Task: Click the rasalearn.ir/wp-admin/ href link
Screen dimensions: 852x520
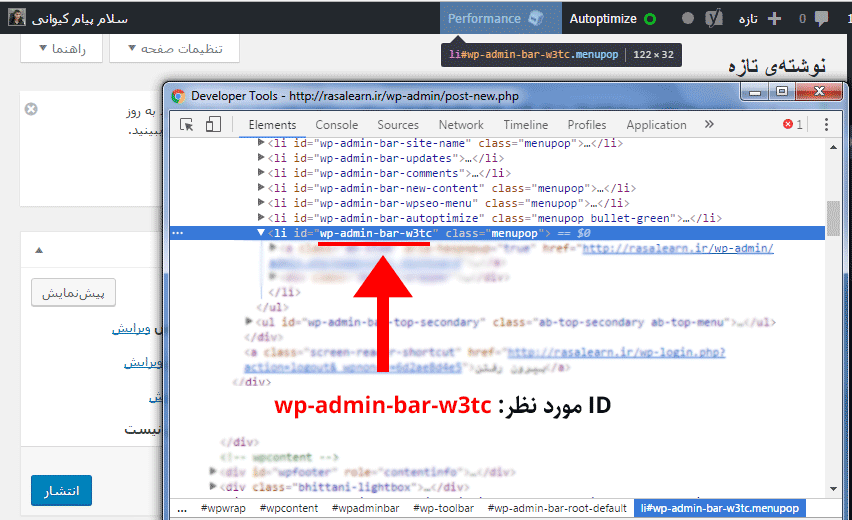Action: tap(678, 248)
